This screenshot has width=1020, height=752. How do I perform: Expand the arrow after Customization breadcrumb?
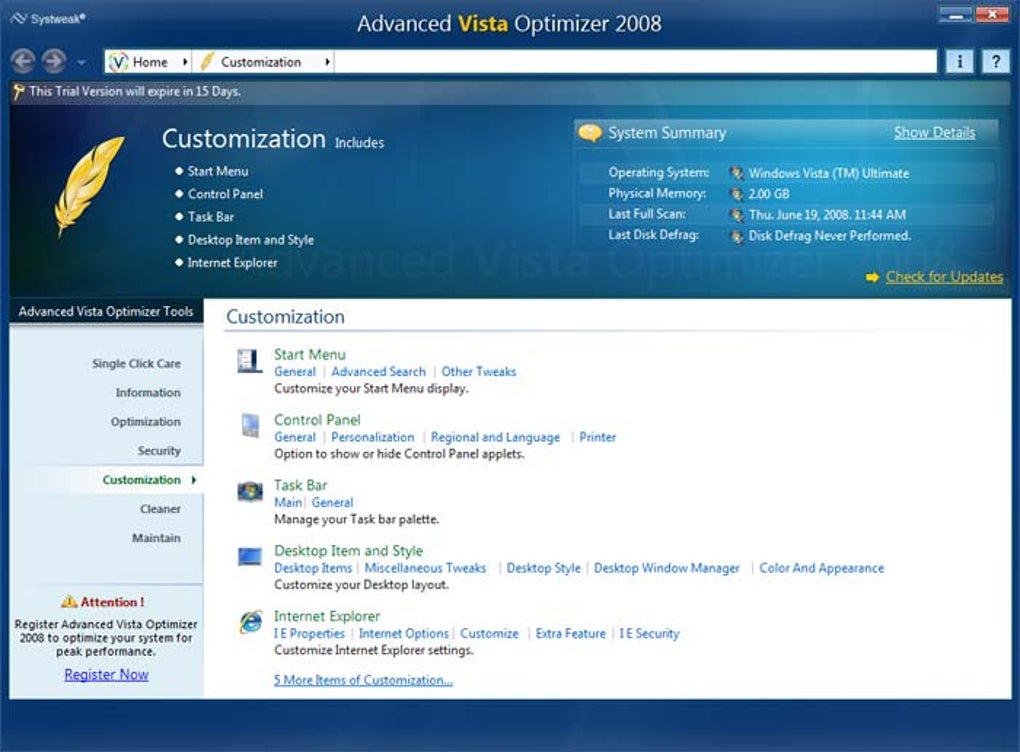327,62
